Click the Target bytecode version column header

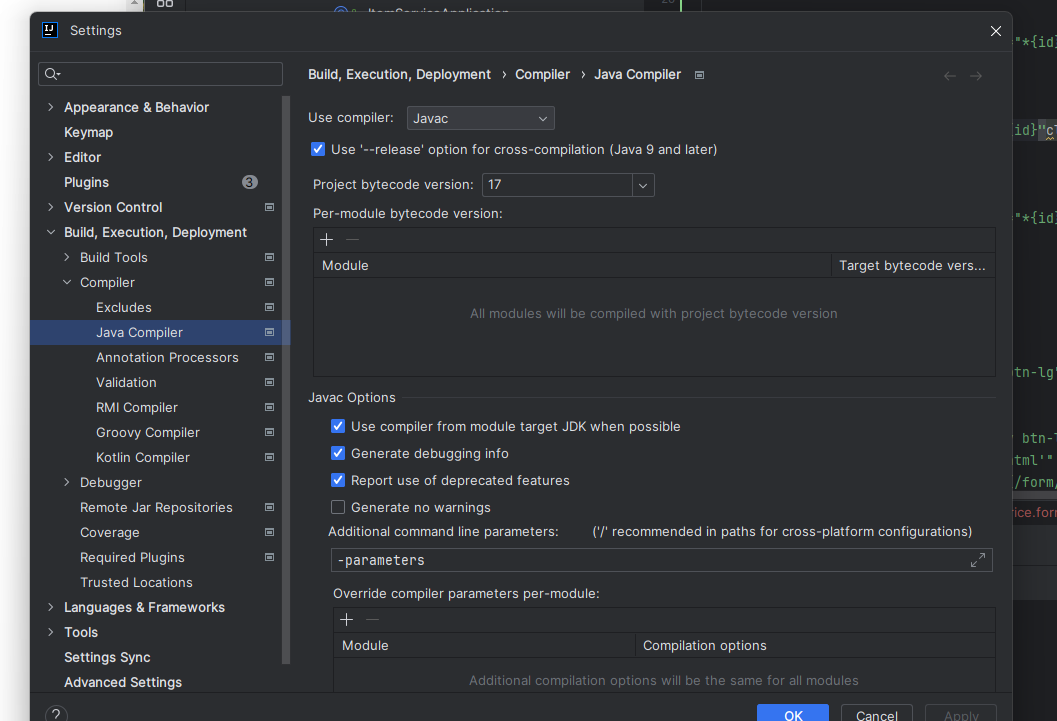pyautogui.click(x=913, y=265)
